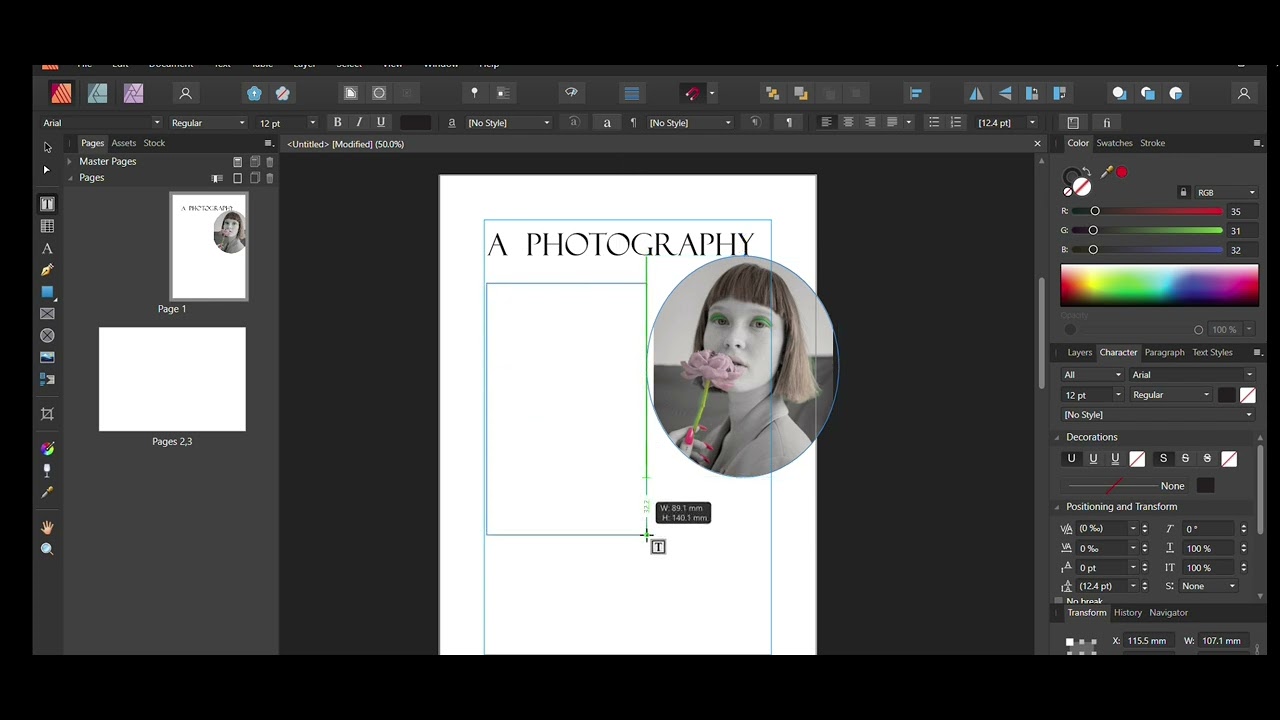Switch to the Paragraph tab
The image size is (1280, 720).
[1164, 352]
